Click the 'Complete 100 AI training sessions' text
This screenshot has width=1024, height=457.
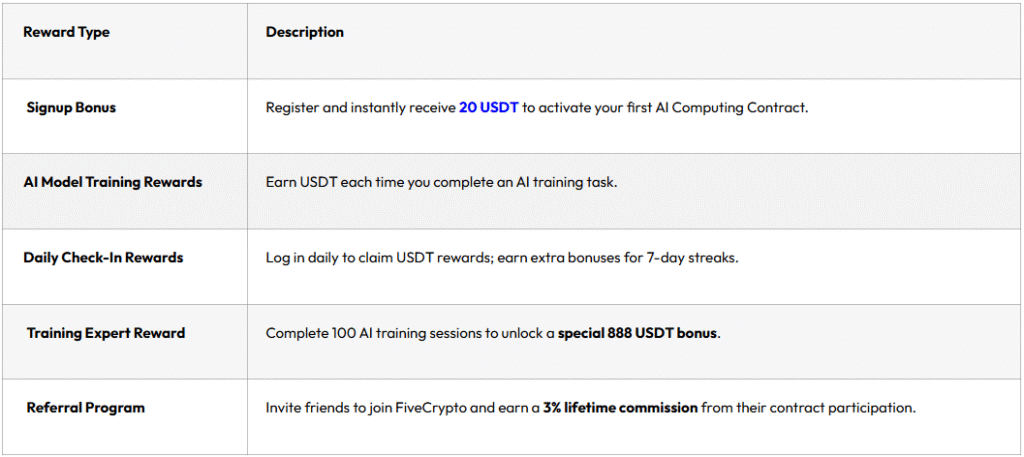(375, 333)
